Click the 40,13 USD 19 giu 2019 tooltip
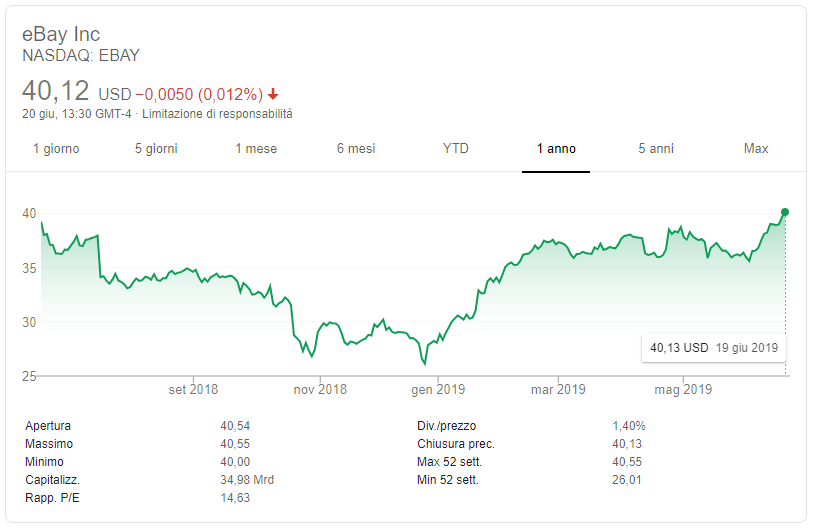 pyautogui.click(x=714, y=347)
